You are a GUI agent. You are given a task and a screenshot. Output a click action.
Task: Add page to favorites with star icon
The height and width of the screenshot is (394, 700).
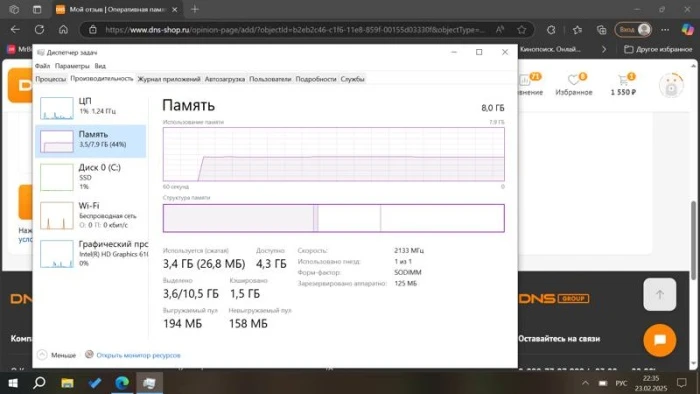(521, 30)
